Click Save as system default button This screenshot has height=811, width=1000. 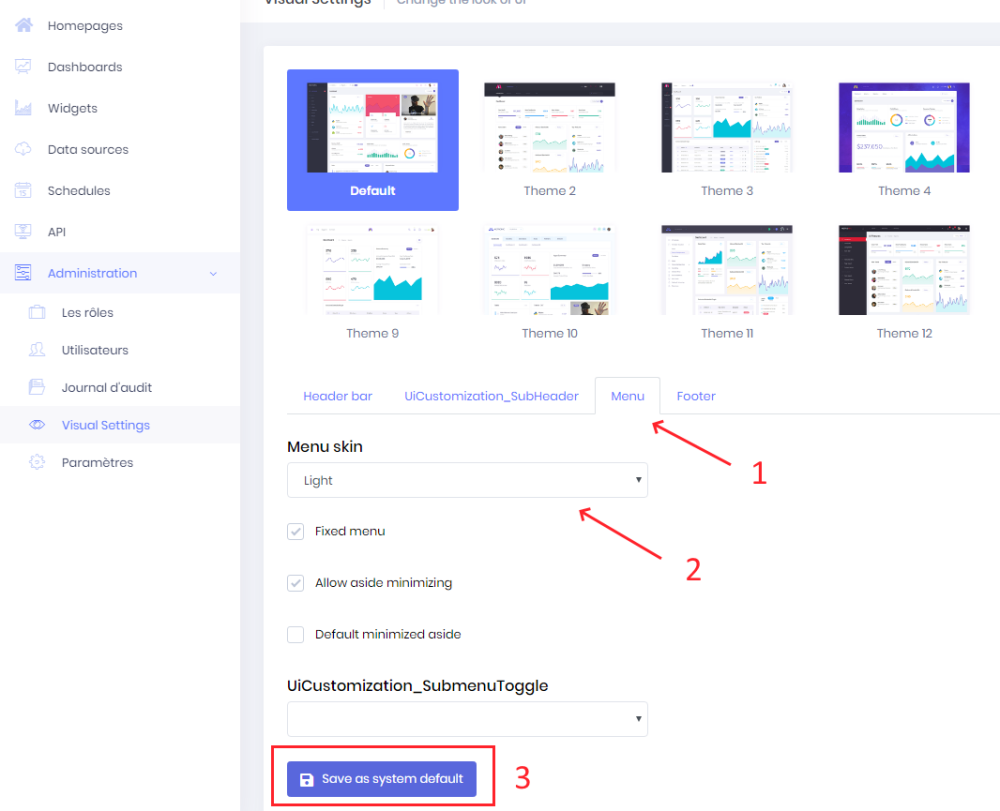pyautogui.click(x=381, y=779)
